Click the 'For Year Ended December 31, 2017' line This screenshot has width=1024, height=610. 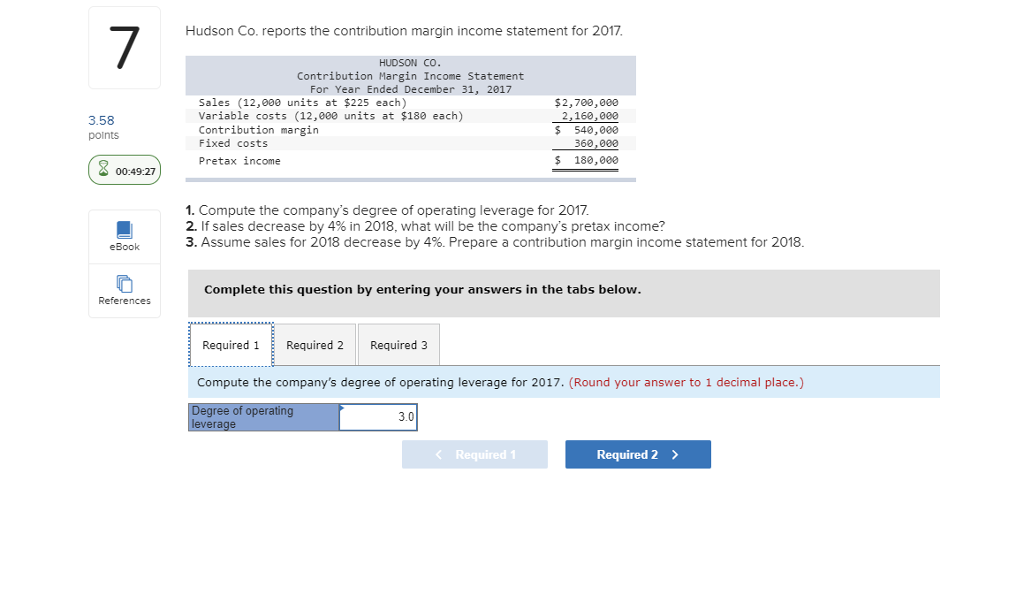coord(411,89)
